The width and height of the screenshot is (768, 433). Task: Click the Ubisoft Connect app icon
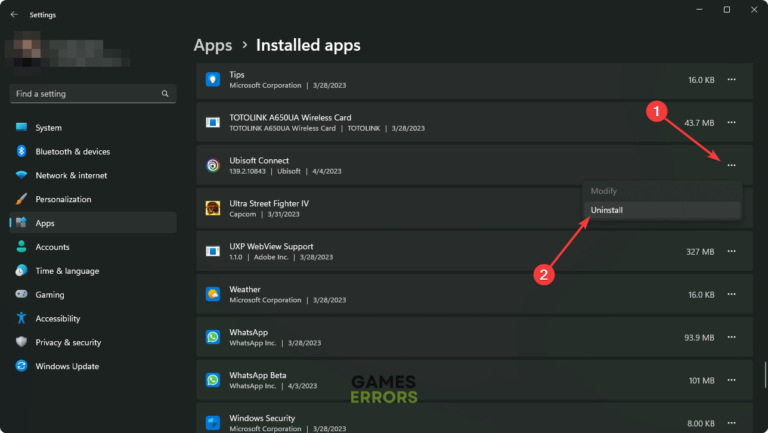coord(213,165)
